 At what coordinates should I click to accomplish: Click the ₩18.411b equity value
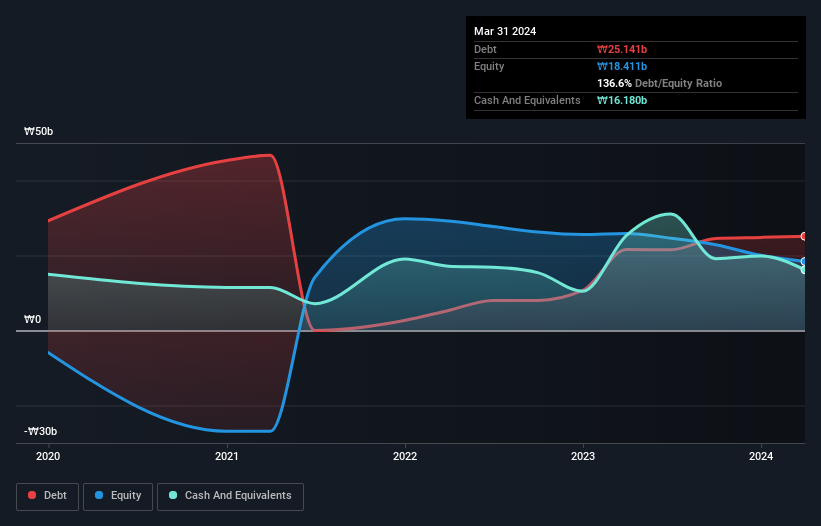(622, 66)
